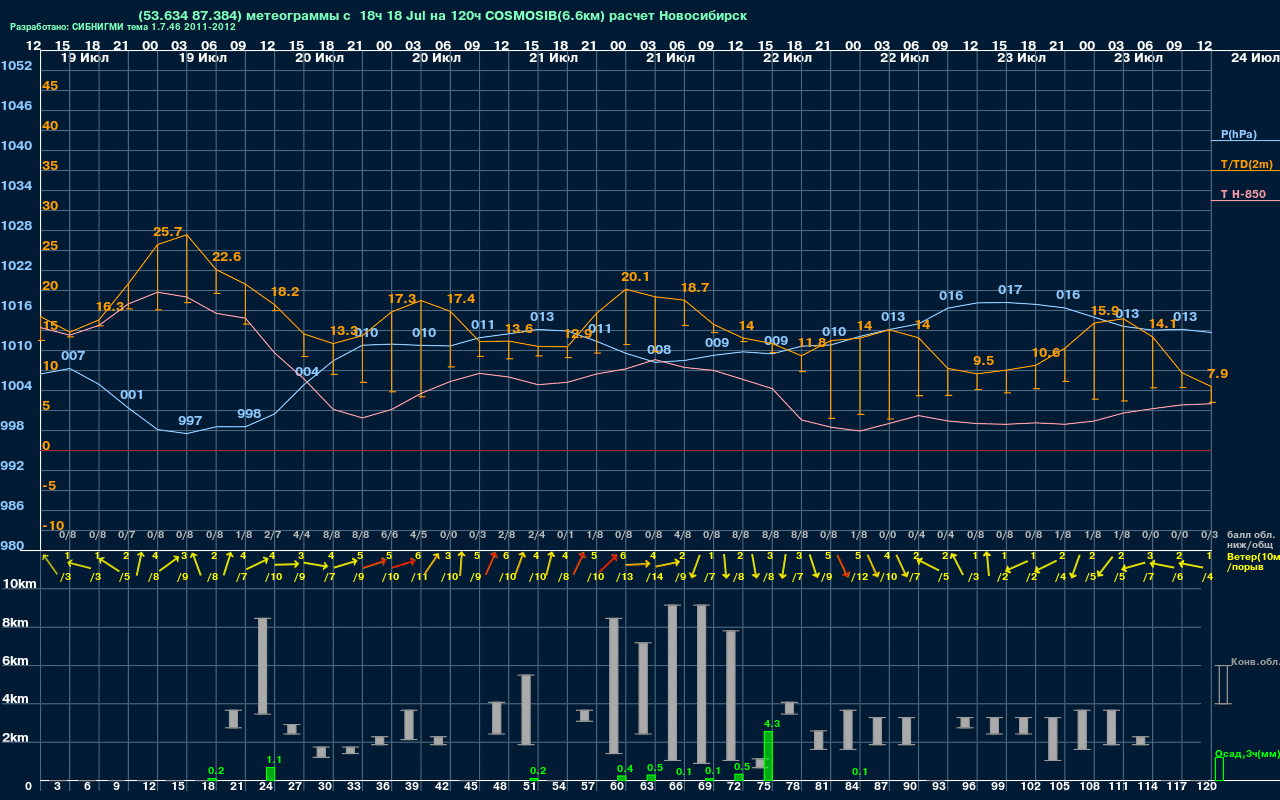Click the 10km height axis label
The height and width of the screenshot is (800, 1280).
(x=21, y=583)
